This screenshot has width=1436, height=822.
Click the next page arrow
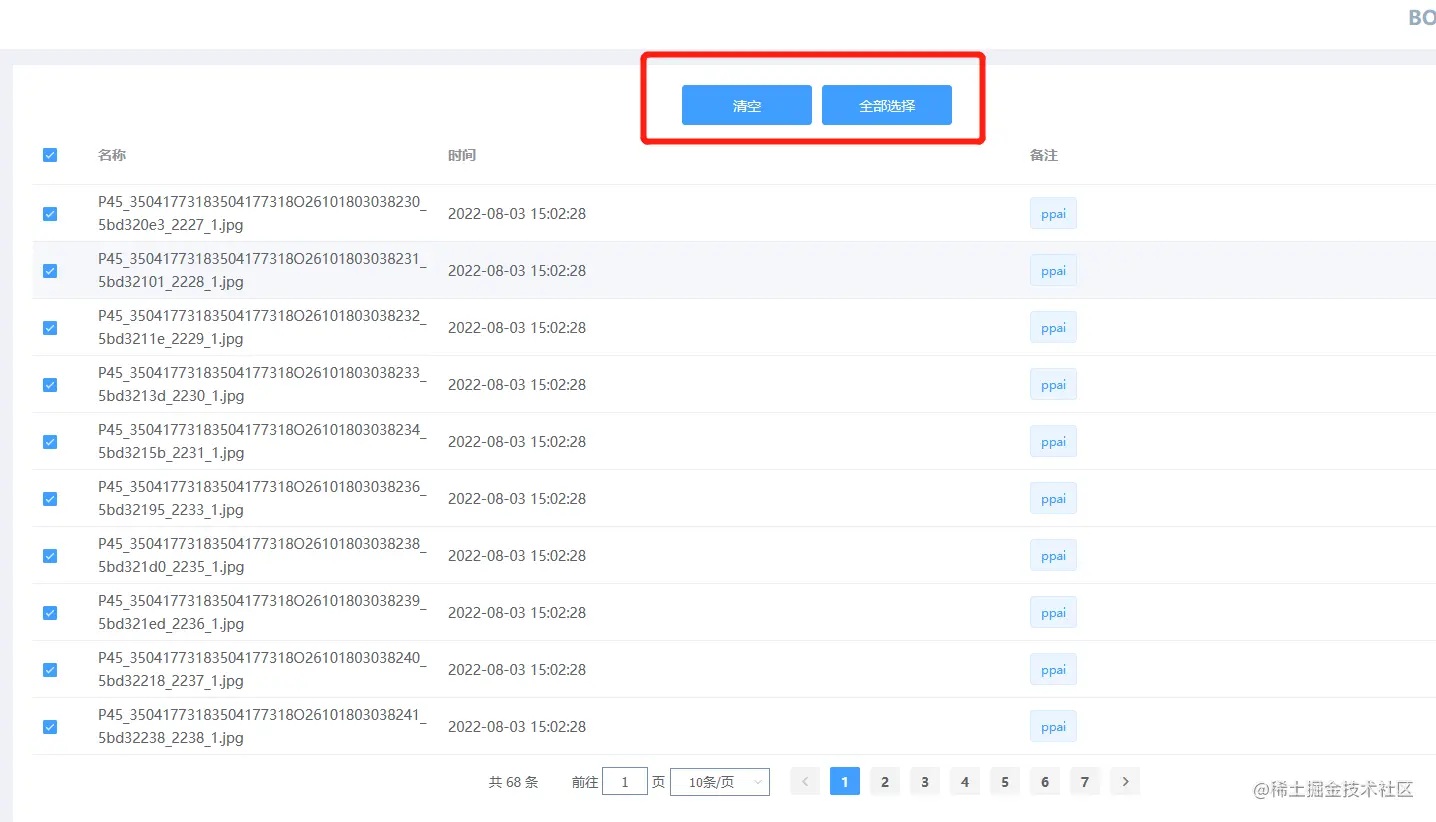[1124, 781]
